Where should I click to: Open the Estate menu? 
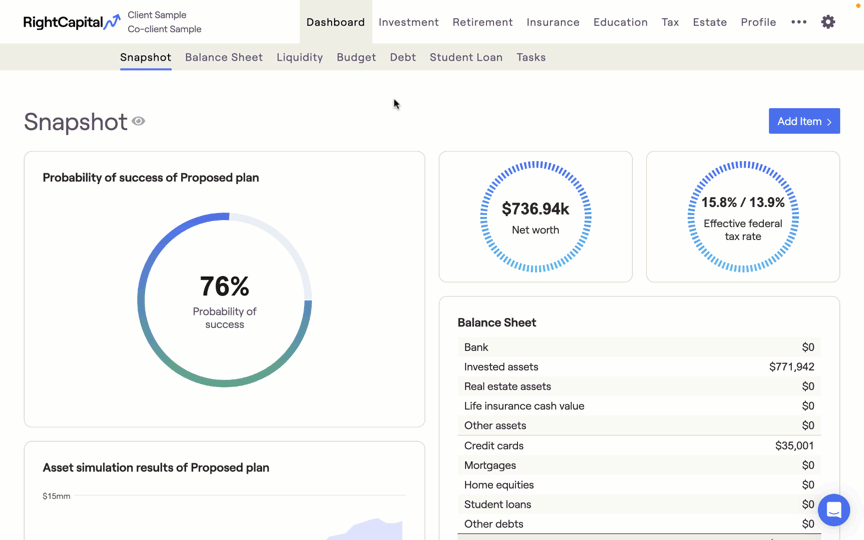[x=710, y=22]
